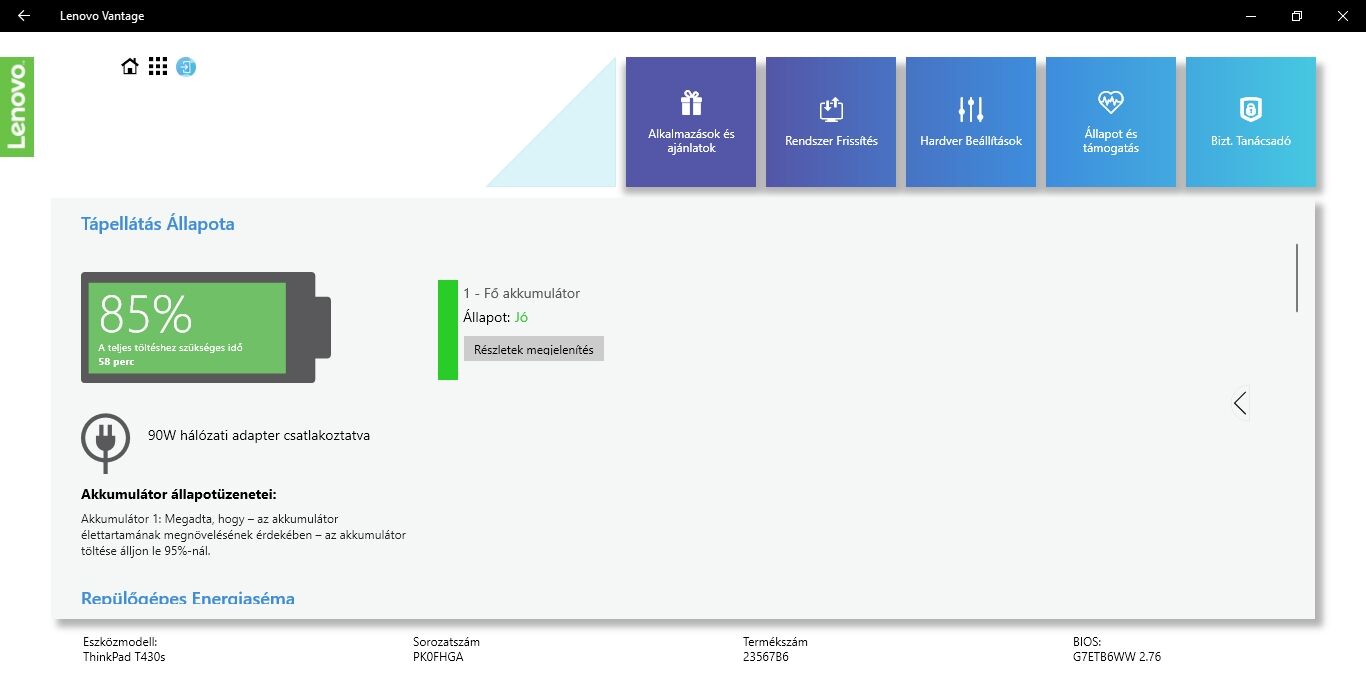The width and height of the screenshot is (1366, 687).
Task: Click the heartbeat health icon
Action: (x=1111, y=102)
